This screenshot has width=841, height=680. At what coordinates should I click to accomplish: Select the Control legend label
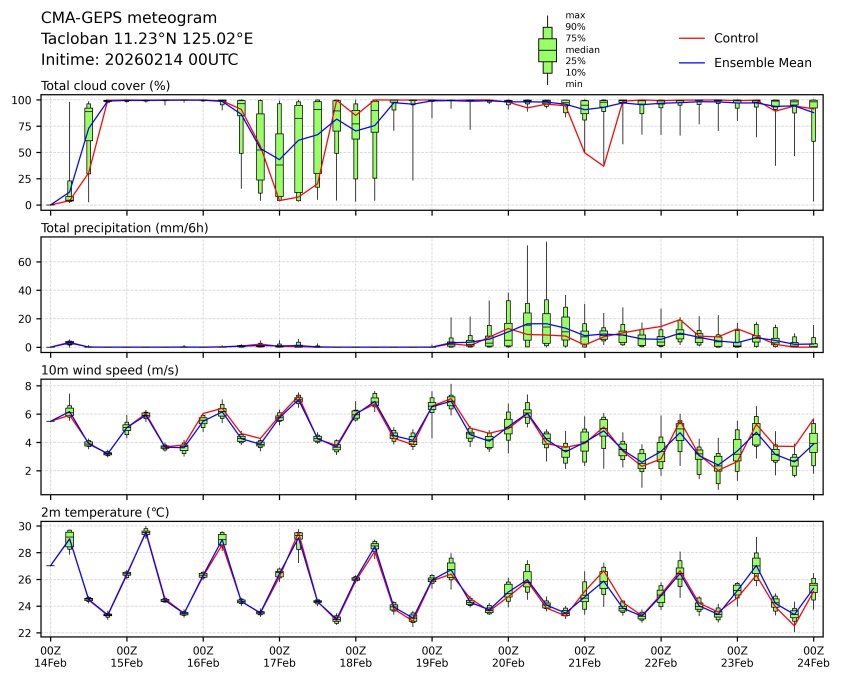735,38
